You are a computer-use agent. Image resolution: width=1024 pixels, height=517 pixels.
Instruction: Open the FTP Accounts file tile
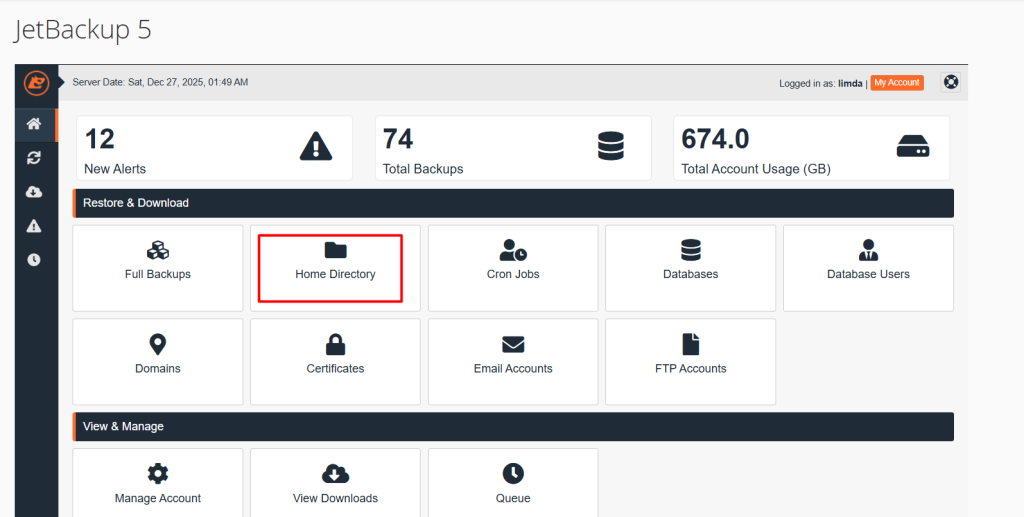click(690, 362)
